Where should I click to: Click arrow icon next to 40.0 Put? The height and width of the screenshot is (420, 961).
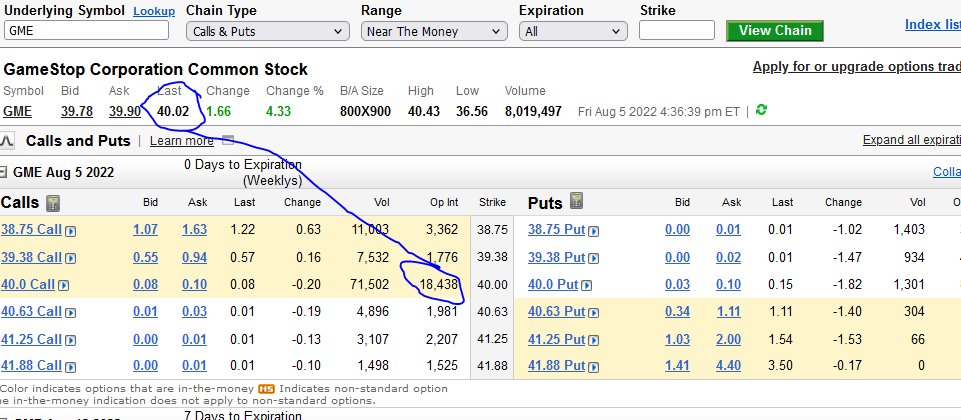pos(587,285)
